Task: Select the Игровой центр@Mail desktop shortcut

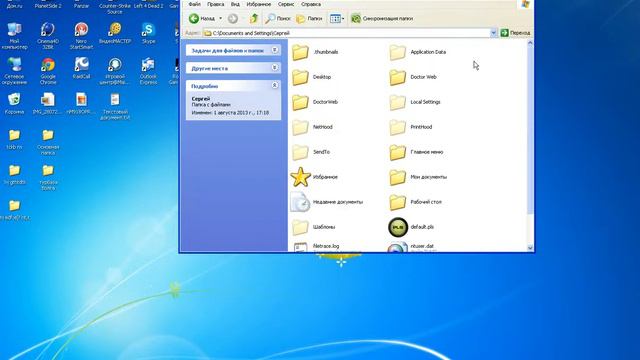Action: pos(115,71)
